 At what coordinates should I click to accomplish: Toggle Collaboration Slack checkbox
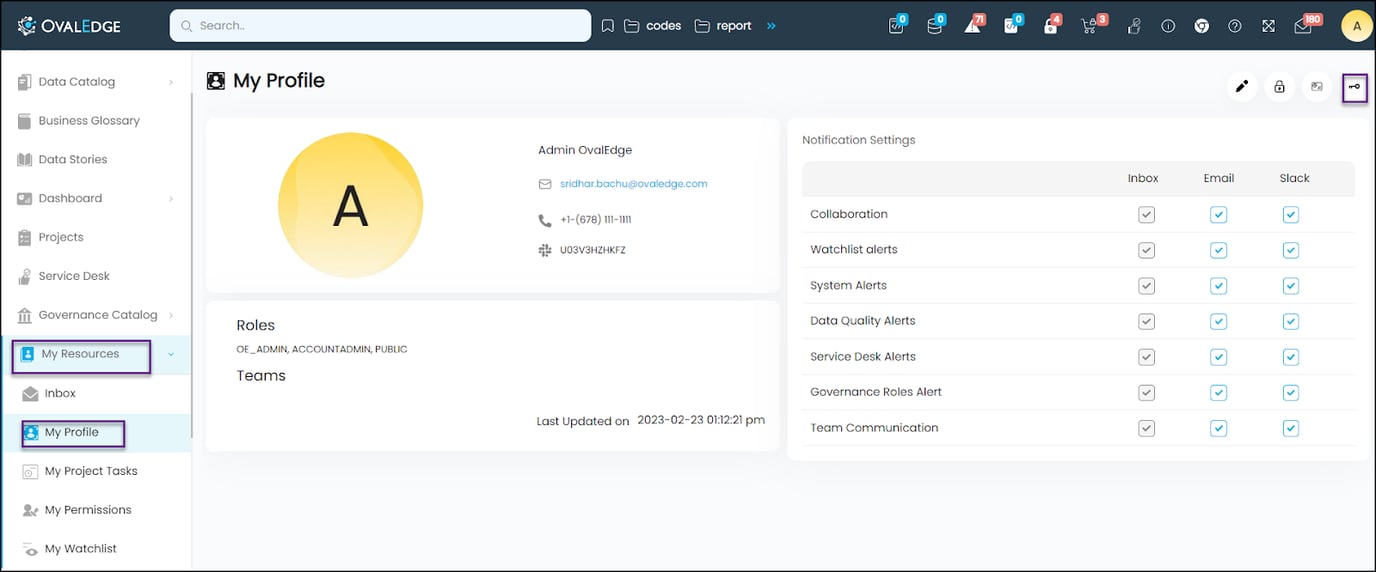click(x=1291, y=214)
